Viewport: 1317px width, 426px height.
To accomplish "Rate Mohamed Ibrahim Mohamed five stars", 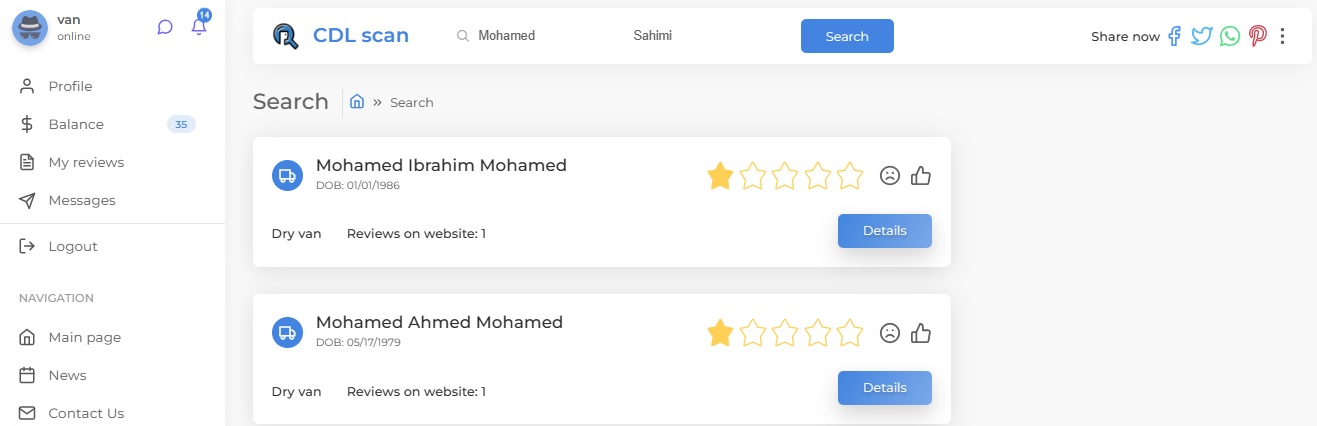I will point(850,176).
